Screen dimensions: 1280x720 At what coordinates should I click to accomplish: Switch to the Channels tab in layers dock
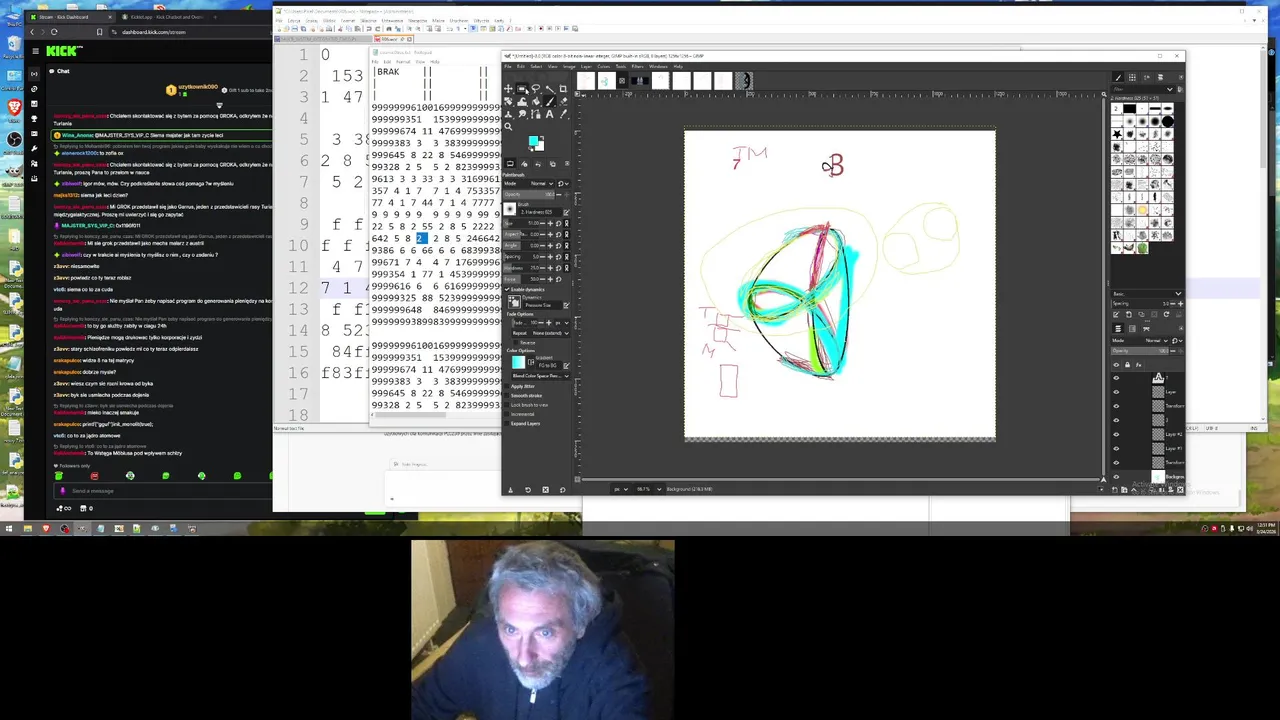[x=1132, y=328]
